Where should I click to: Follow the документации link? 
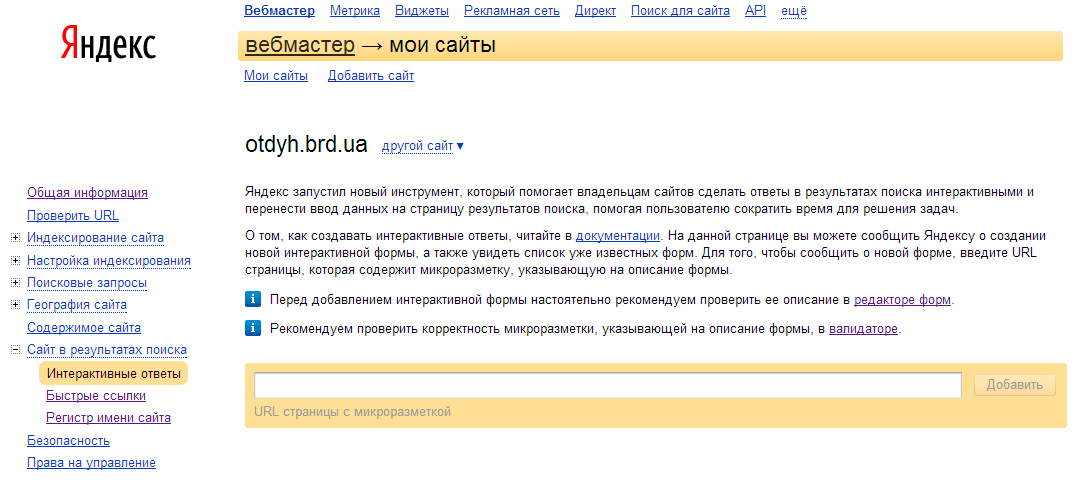click(618, 235)
